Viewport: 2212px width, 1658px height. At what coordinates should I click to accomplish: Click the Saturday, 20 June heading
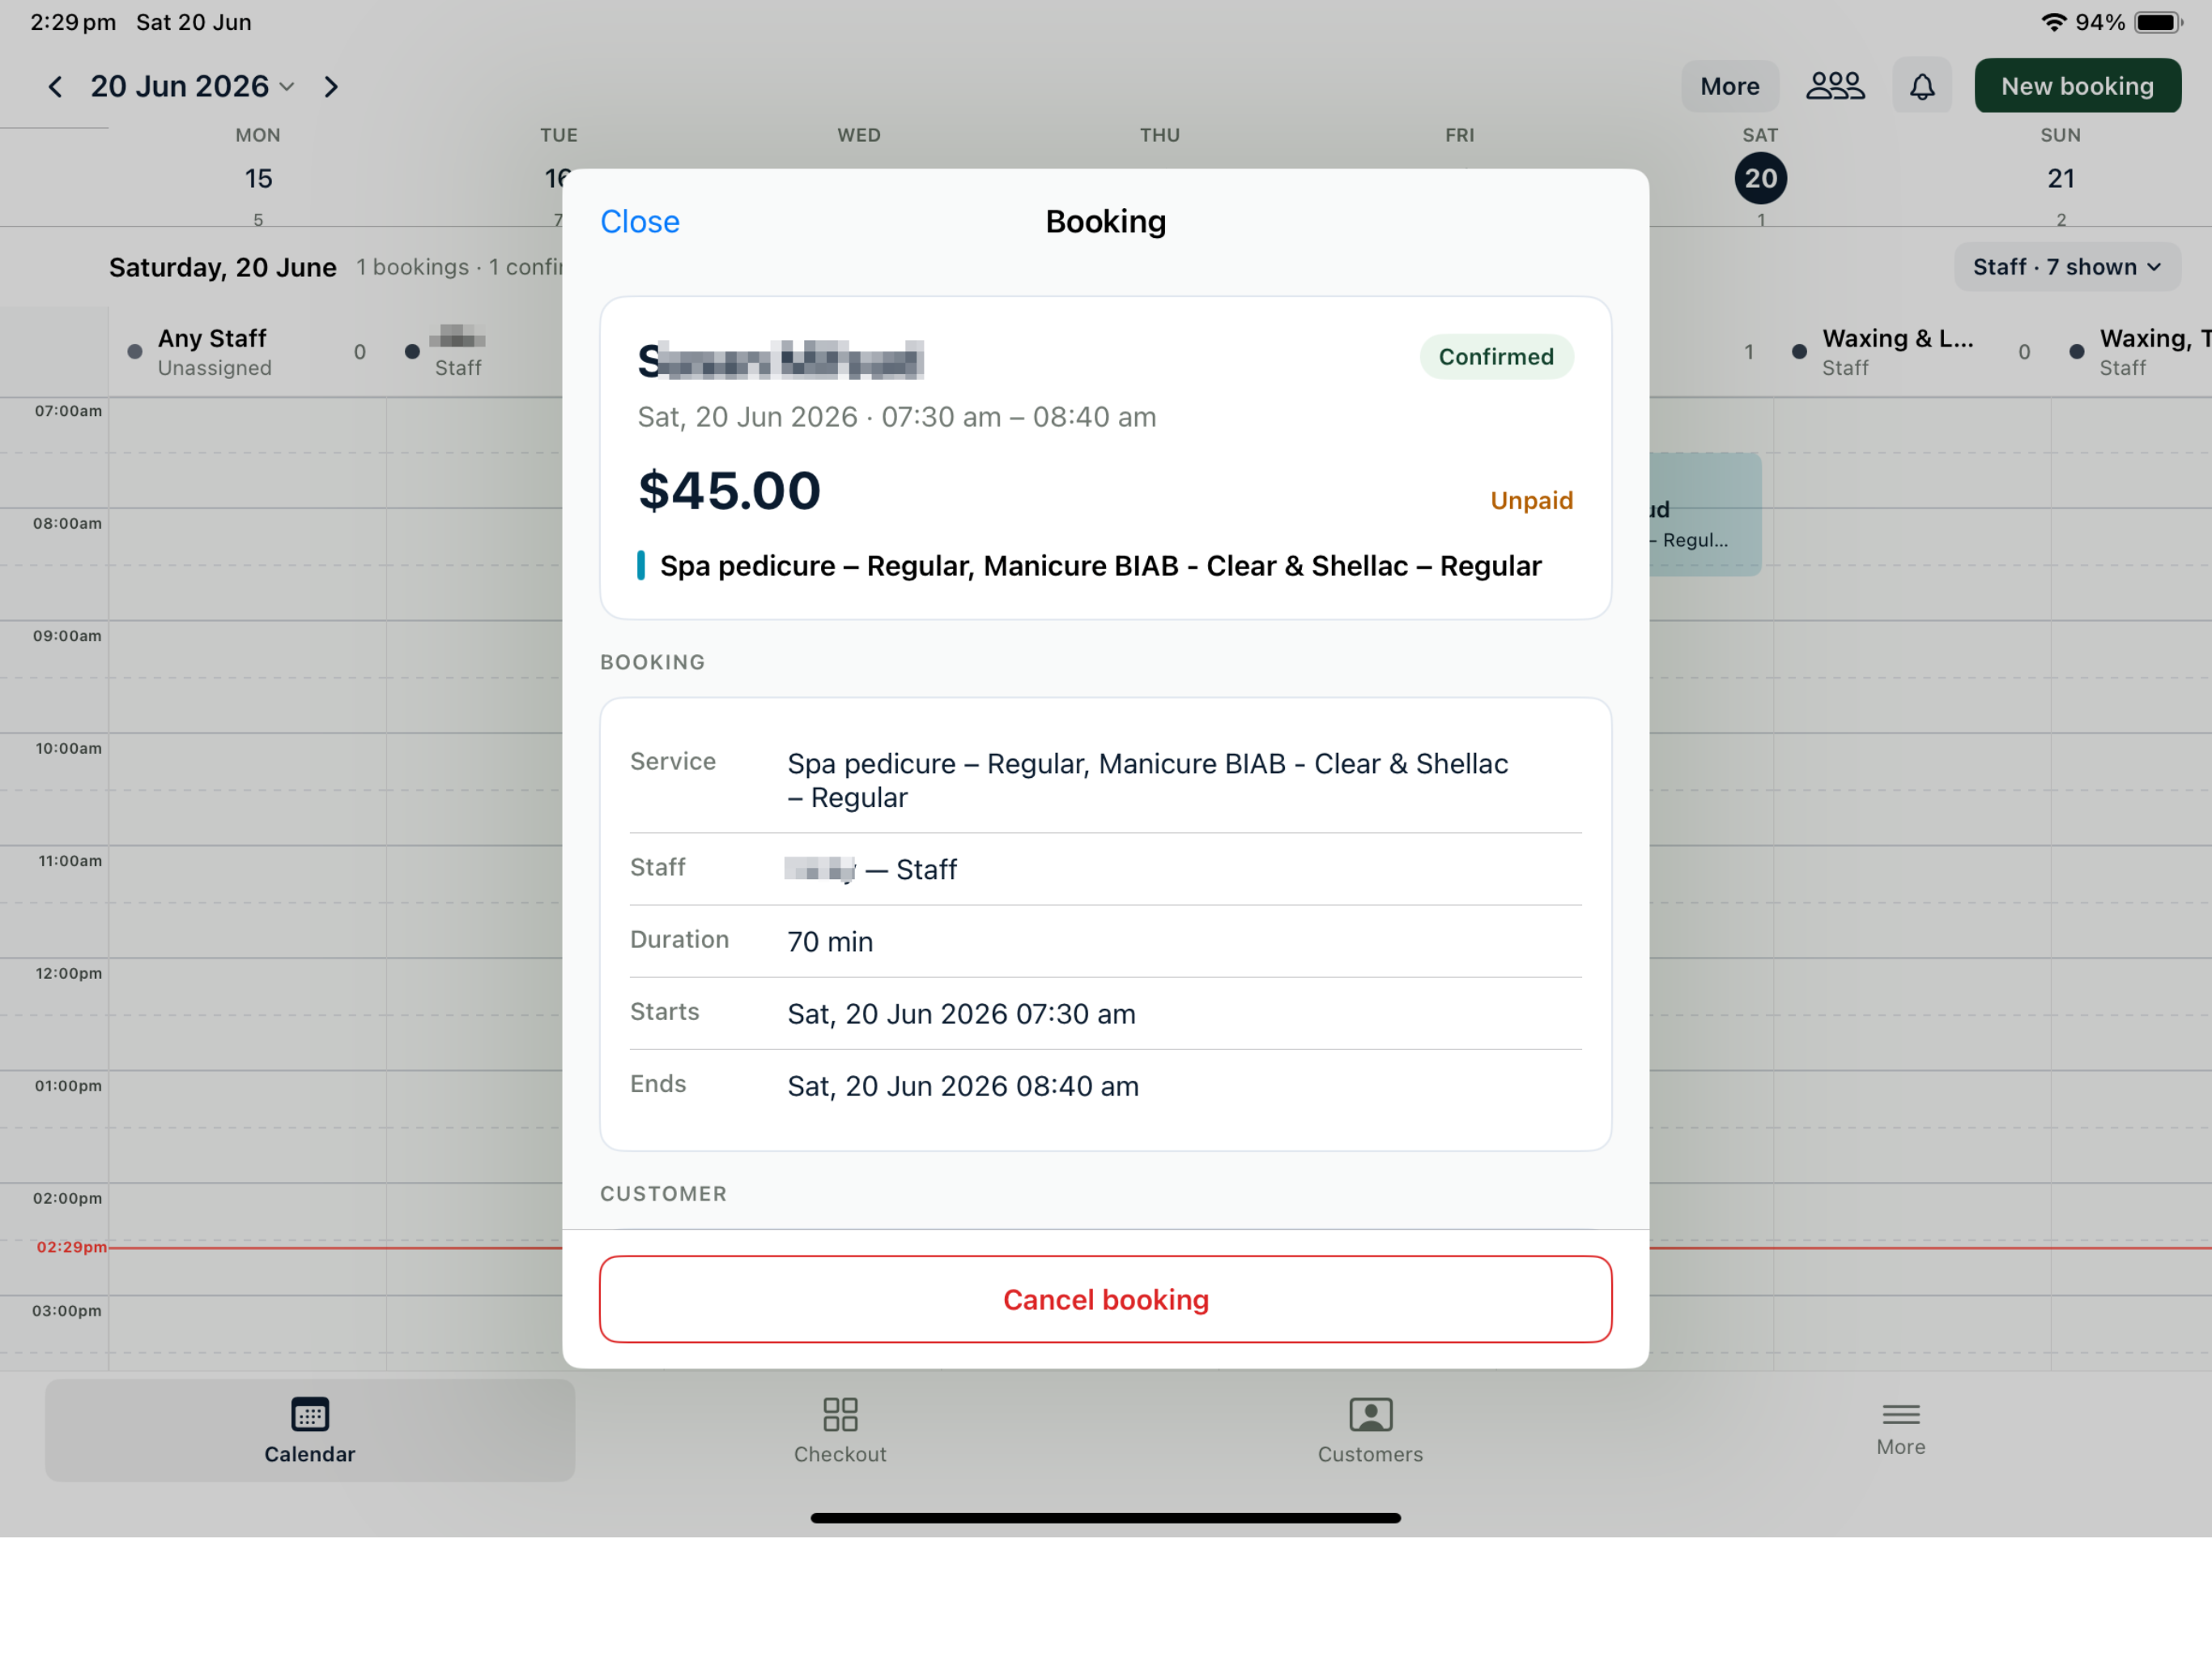coord(223,267)
